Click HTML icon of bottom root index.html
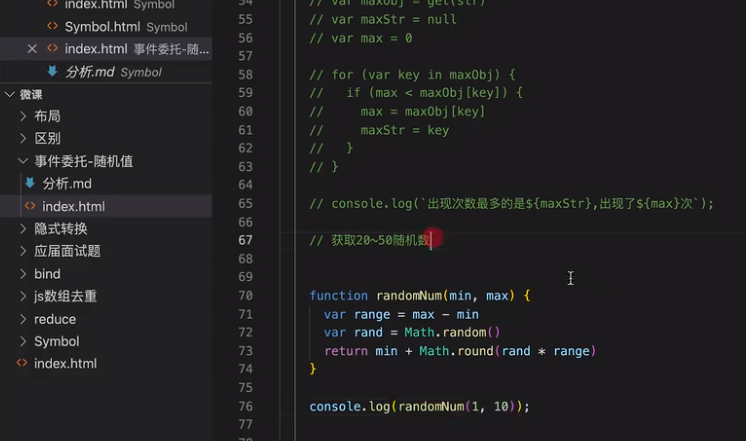Screen dimensions: 746x441 22,363
